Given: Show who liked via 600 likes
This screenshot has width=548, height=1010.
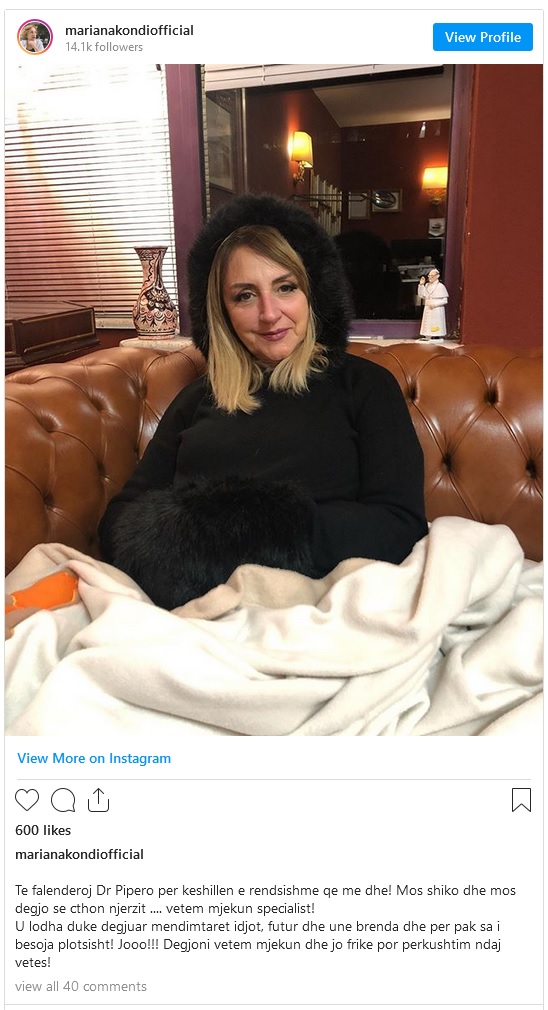Looking at the screenshot, I should click(x=43, y=830).
